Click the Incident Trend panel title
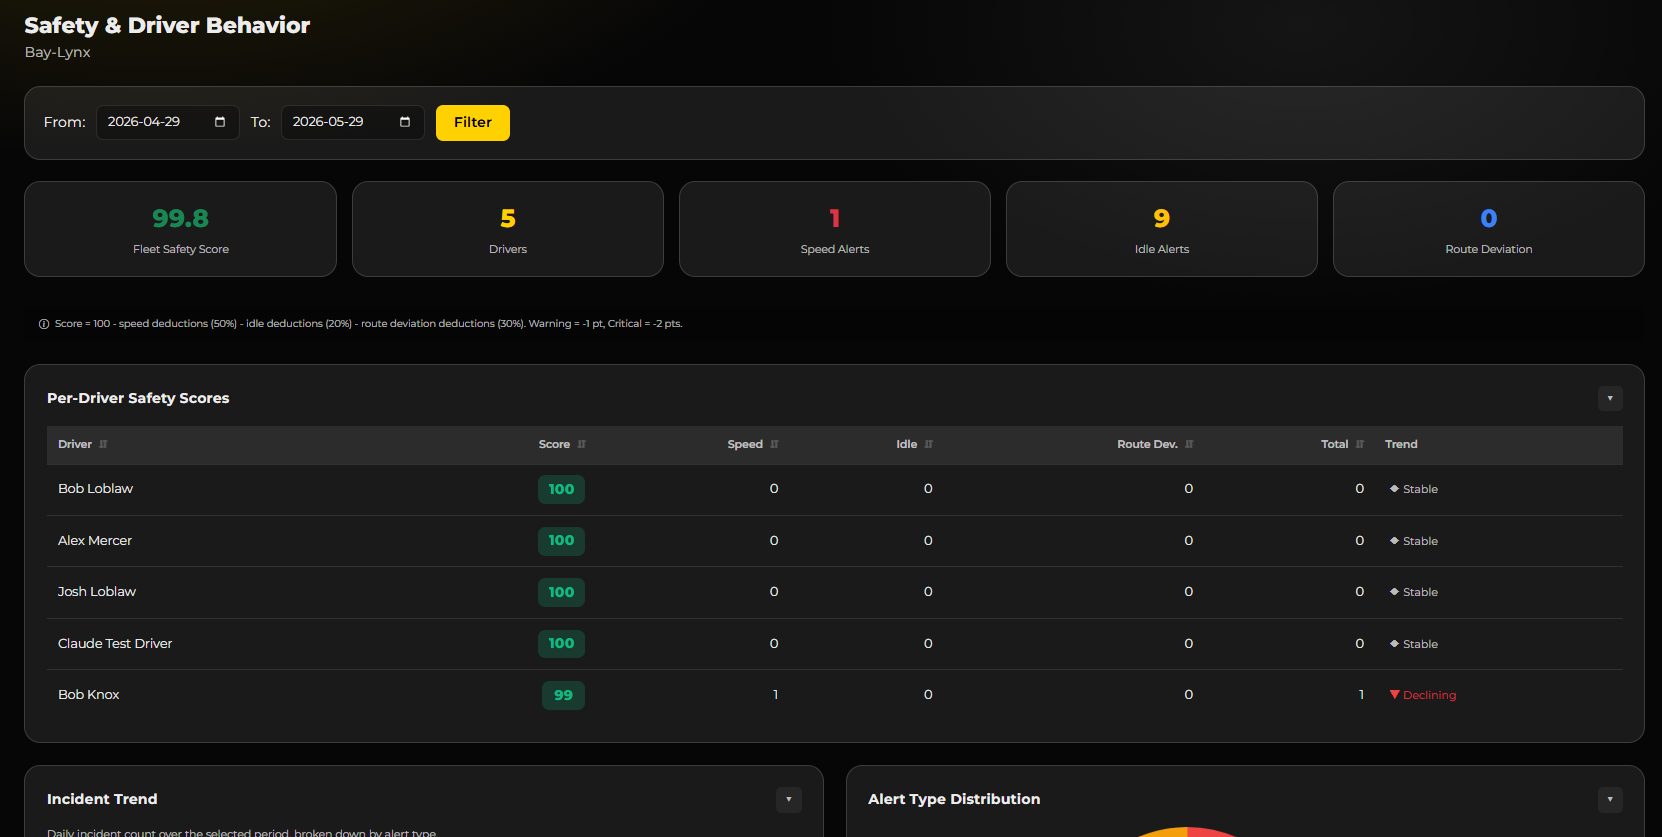Viewport: 1662px width, 837px height. [x=102, y=799]
